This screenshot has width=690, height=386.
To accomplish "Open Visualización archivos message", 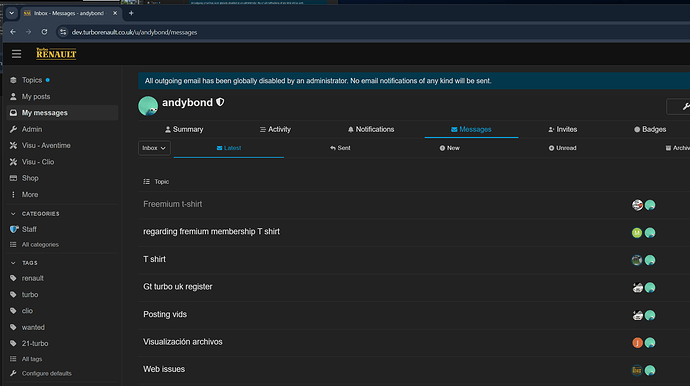I will tap(183, 342).
